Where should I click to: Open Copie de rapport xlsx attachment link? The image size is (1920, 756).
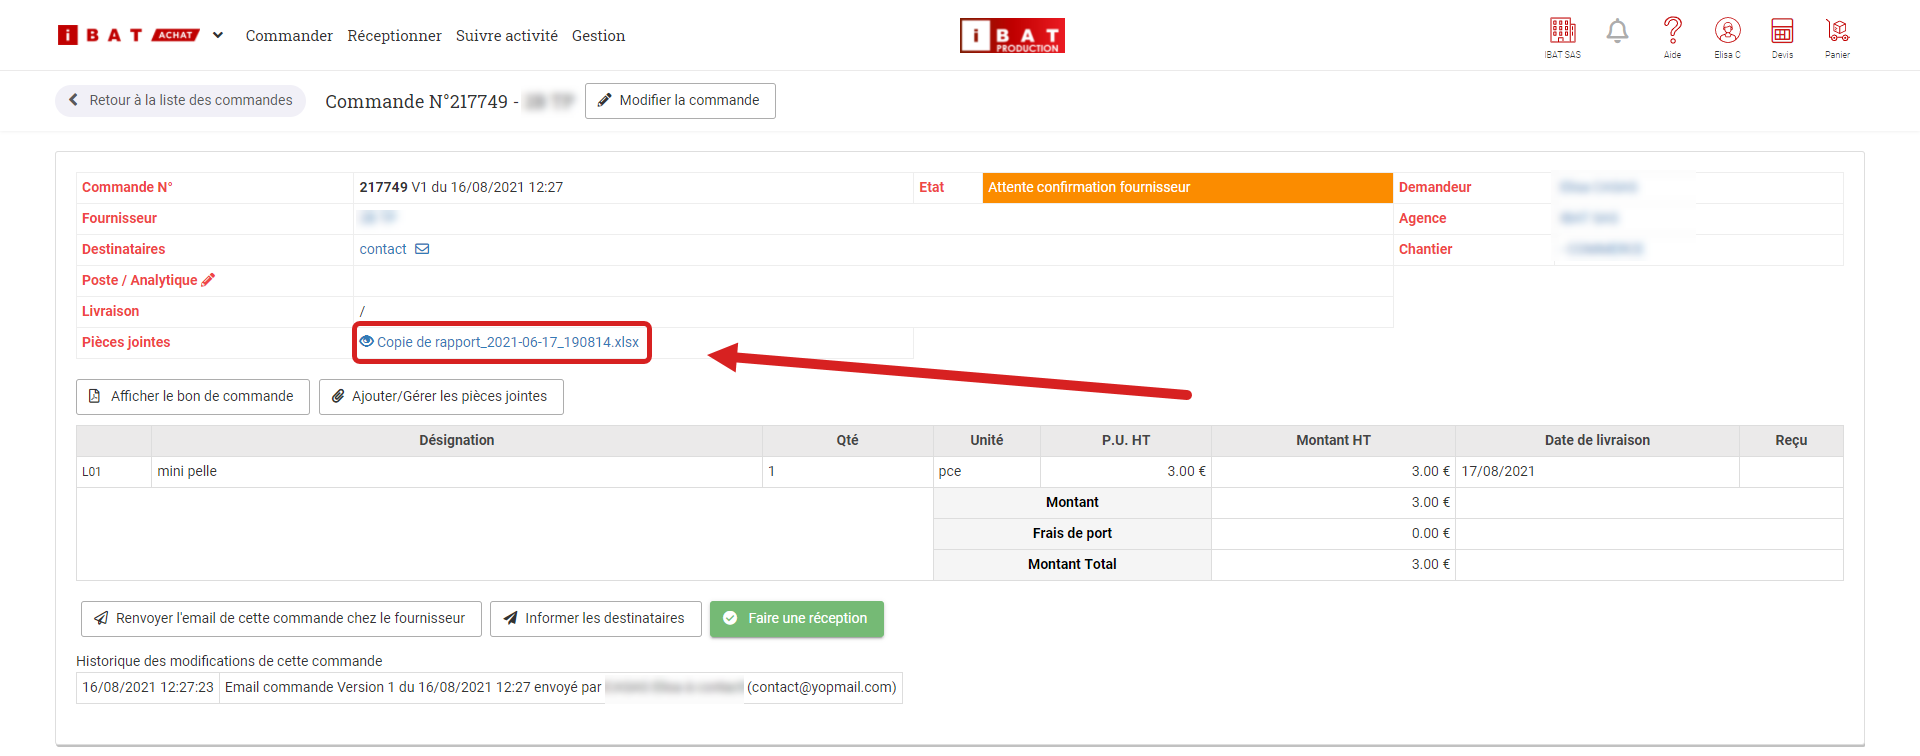click(508, 342)
